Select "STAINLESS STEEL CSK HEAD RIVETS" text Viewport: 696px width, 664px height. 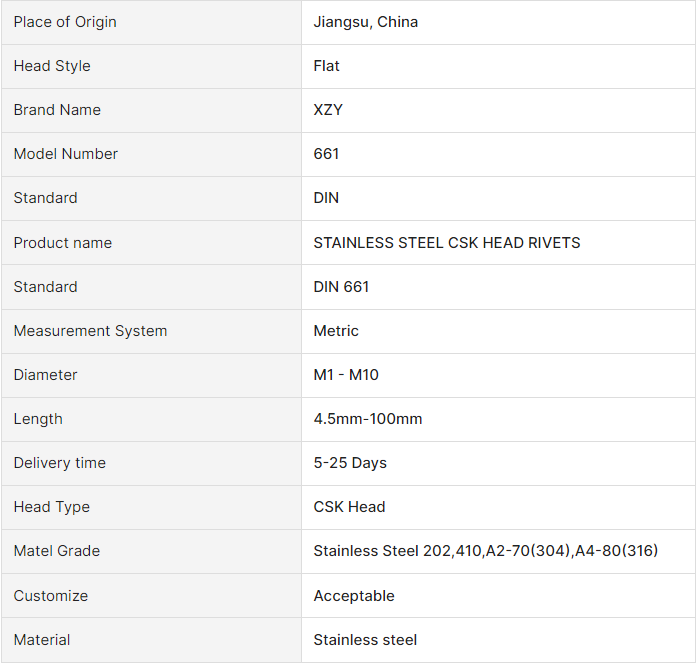point(447,243)
